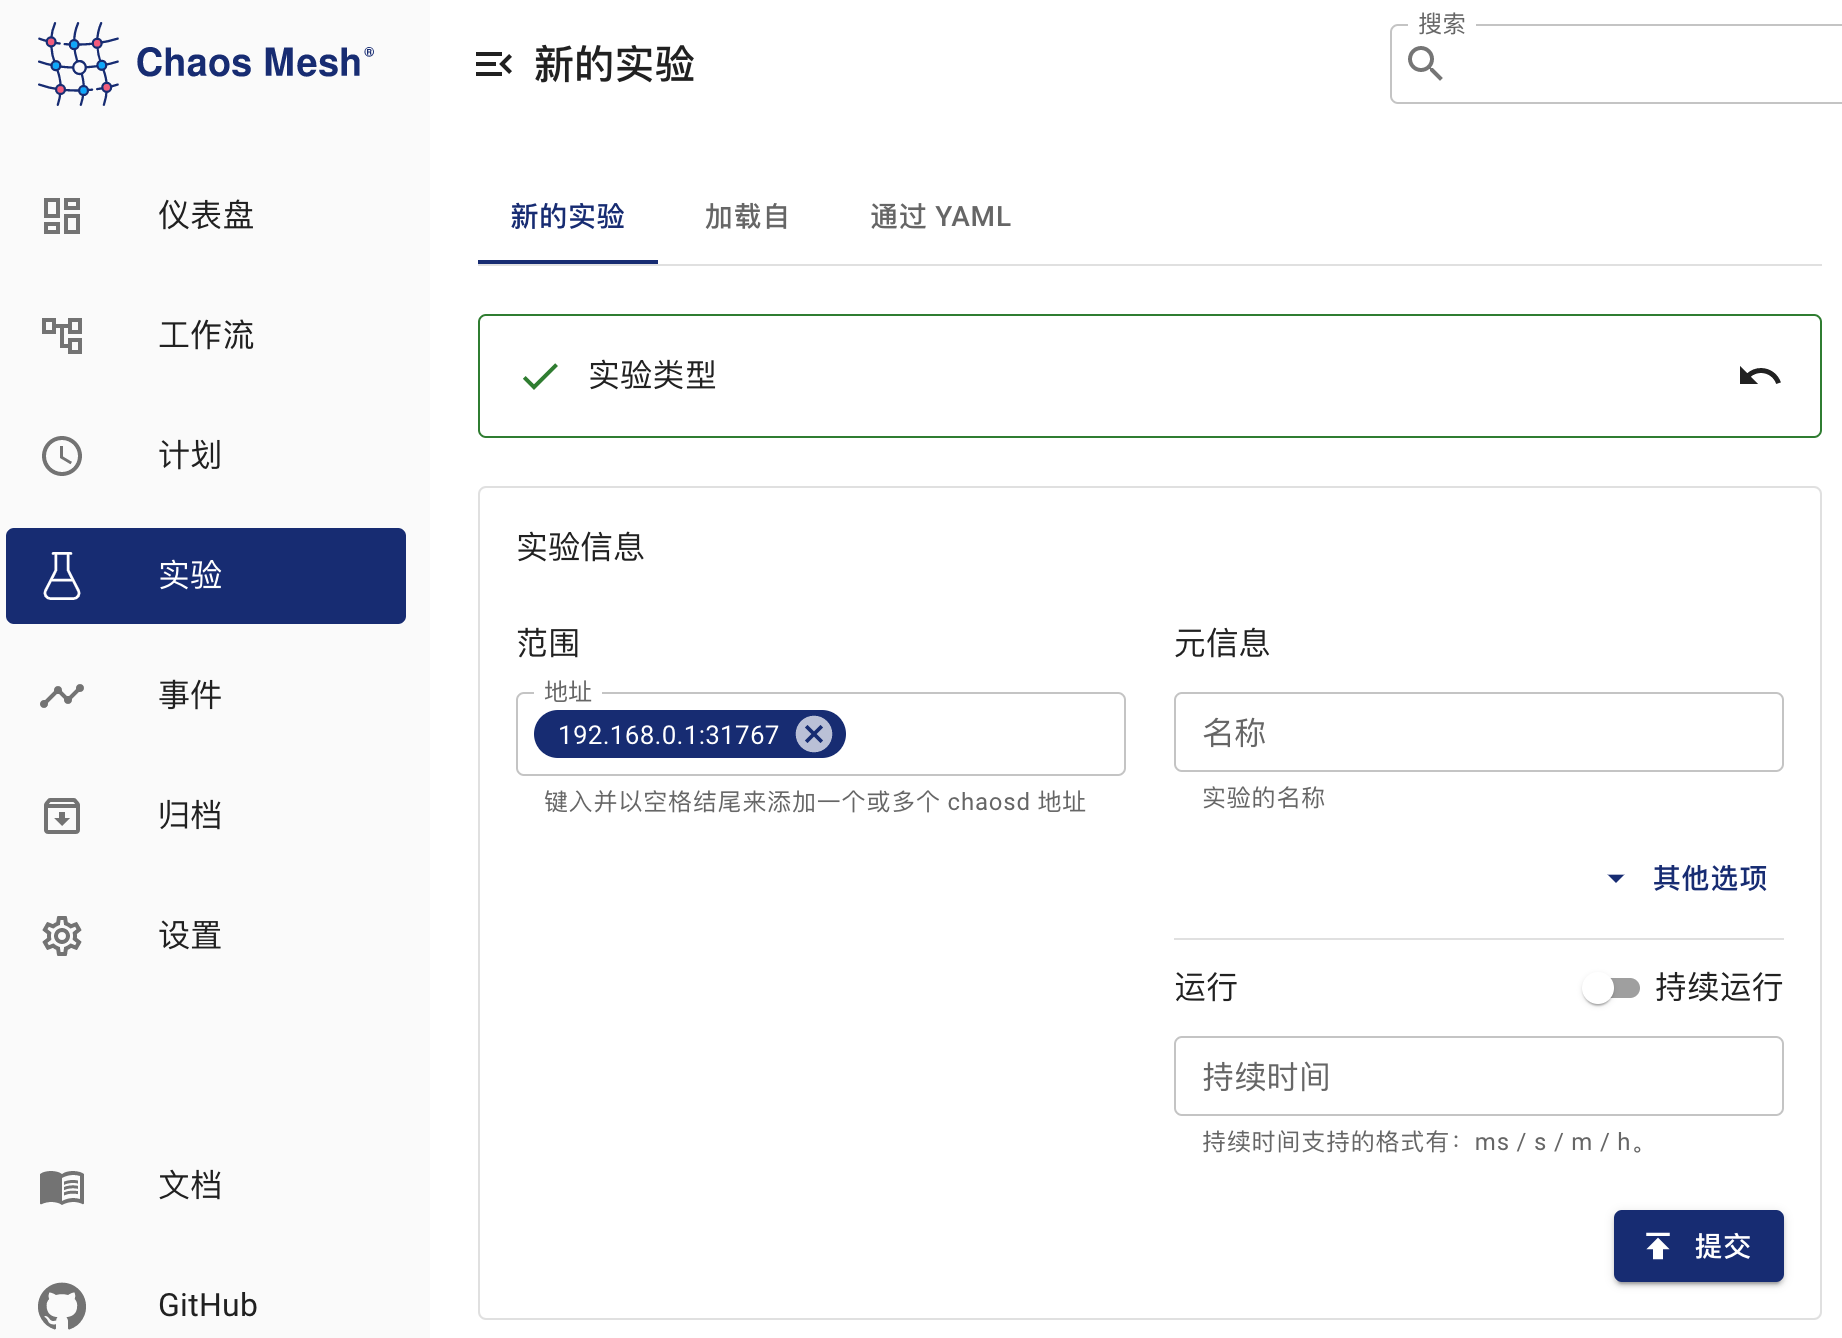Viewport: 1842px width, 1338px height.
Task: Expand the 其他选项 options section
Action: click(1709, 878)
